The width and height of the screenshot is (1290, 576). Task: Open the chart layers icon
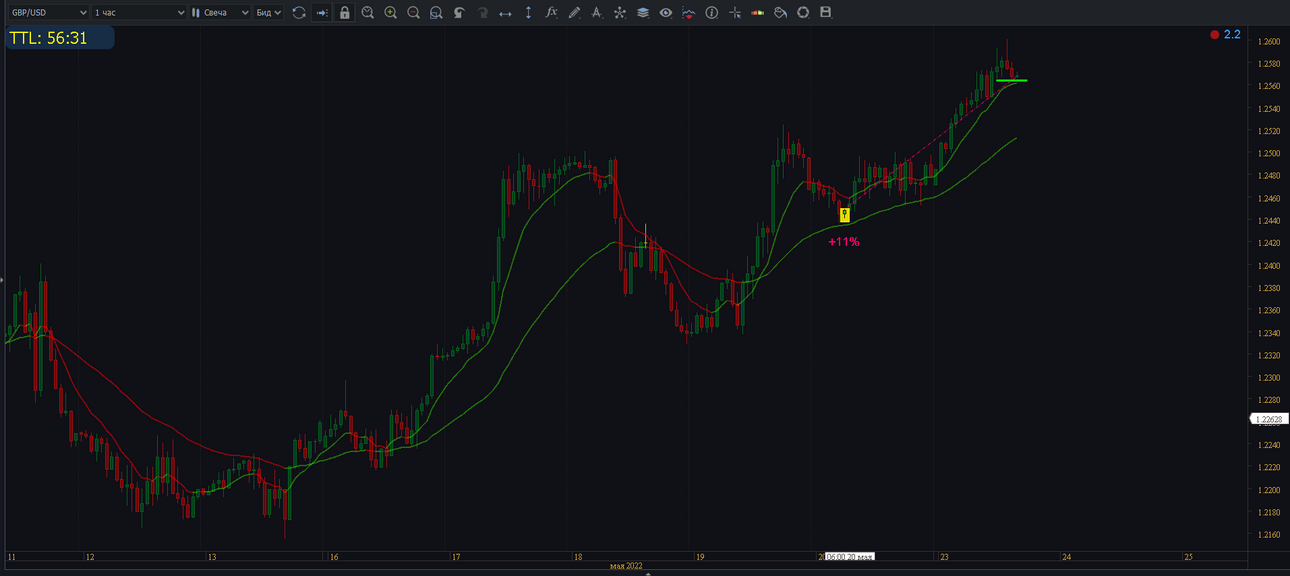pos(642,13)
